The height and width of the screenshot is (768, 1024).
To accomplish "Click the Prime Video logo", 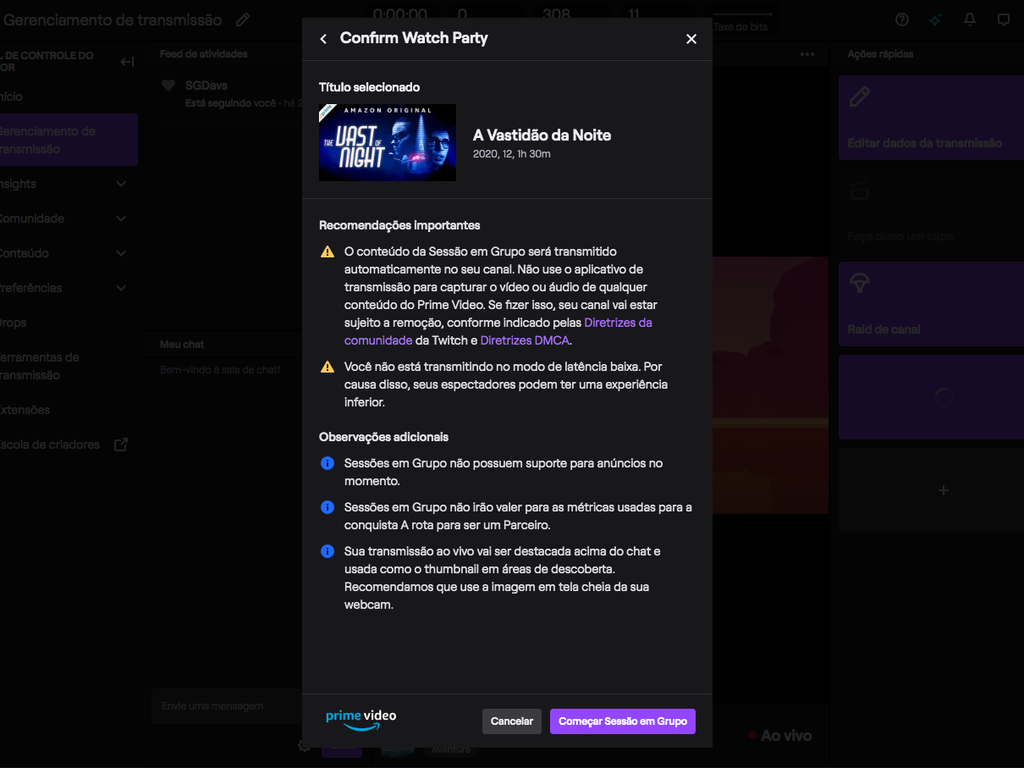I will [361, 720].
